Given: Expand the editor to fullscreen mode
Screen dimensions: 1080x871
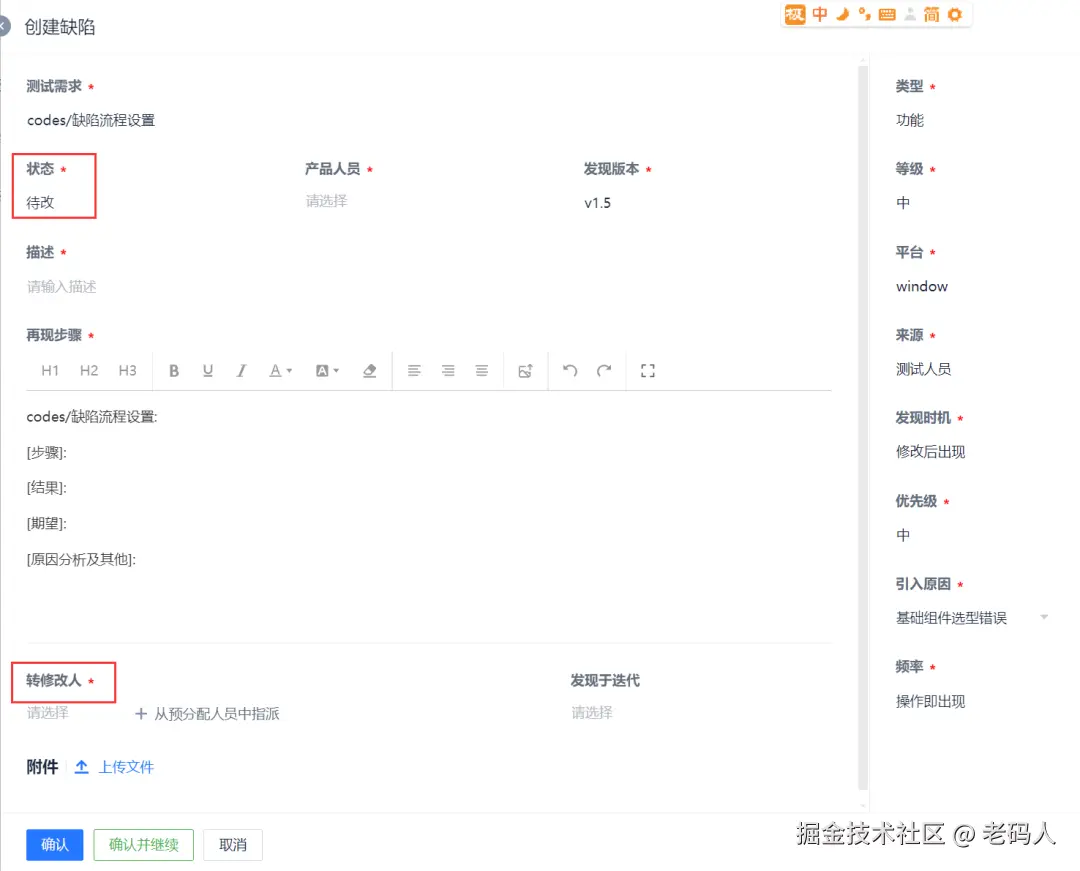Looking at the screenshot, I should 647,370.
